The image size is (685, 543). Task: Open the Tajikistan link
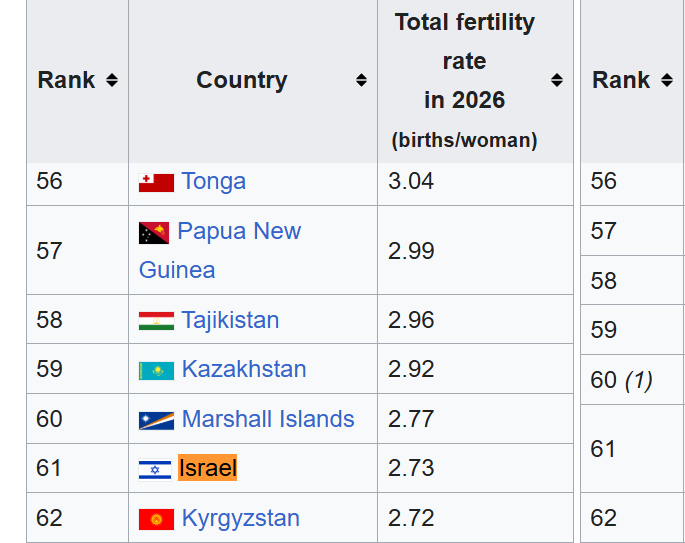click(x=230, y=320)
